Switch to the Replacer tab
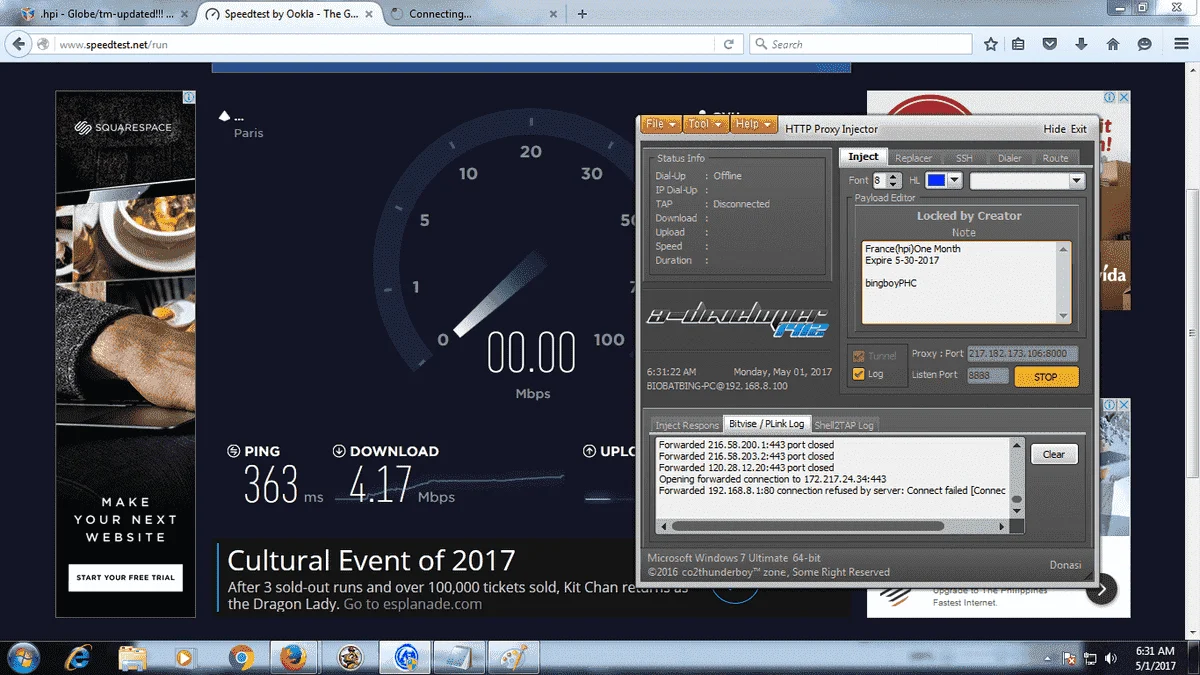1200x675 pixels. point(913,158)
